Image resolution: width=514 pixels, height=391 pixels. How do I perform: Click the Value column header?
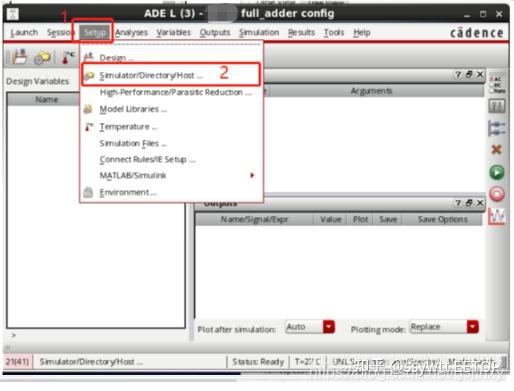pos(330,220)
